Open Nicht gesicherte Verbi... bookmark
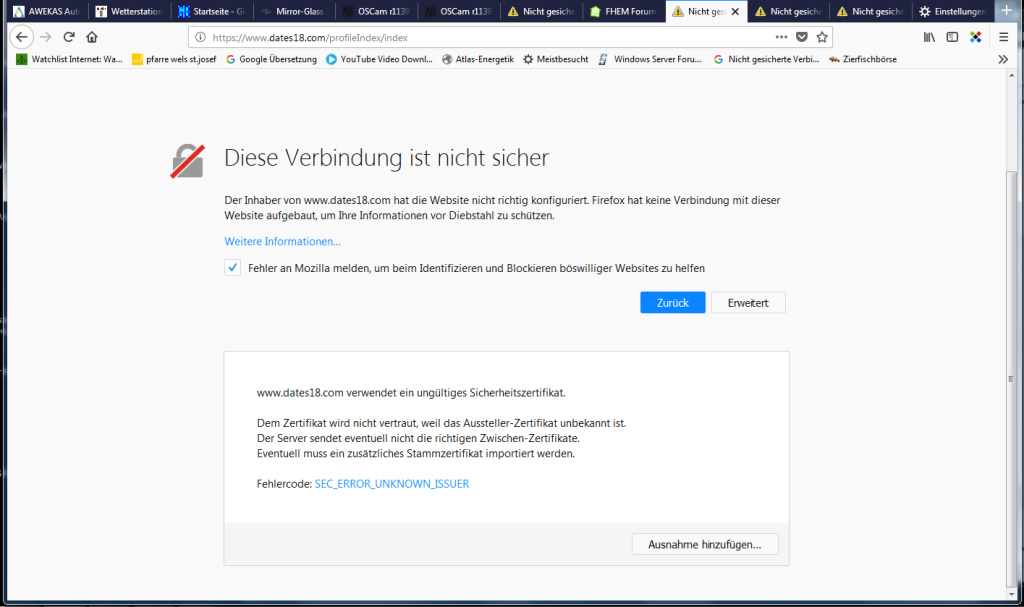1024x607 pixels. click(x=766, y=59)
